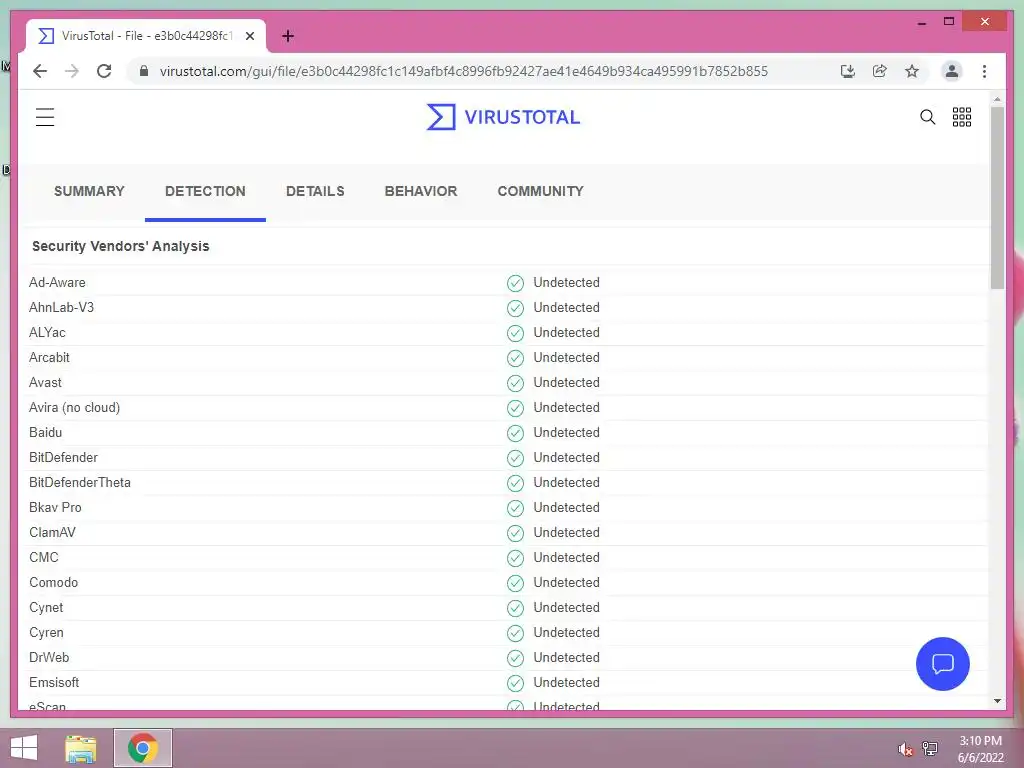
Task: Click the Undetected result for Baidu
Action: (566, 432)
